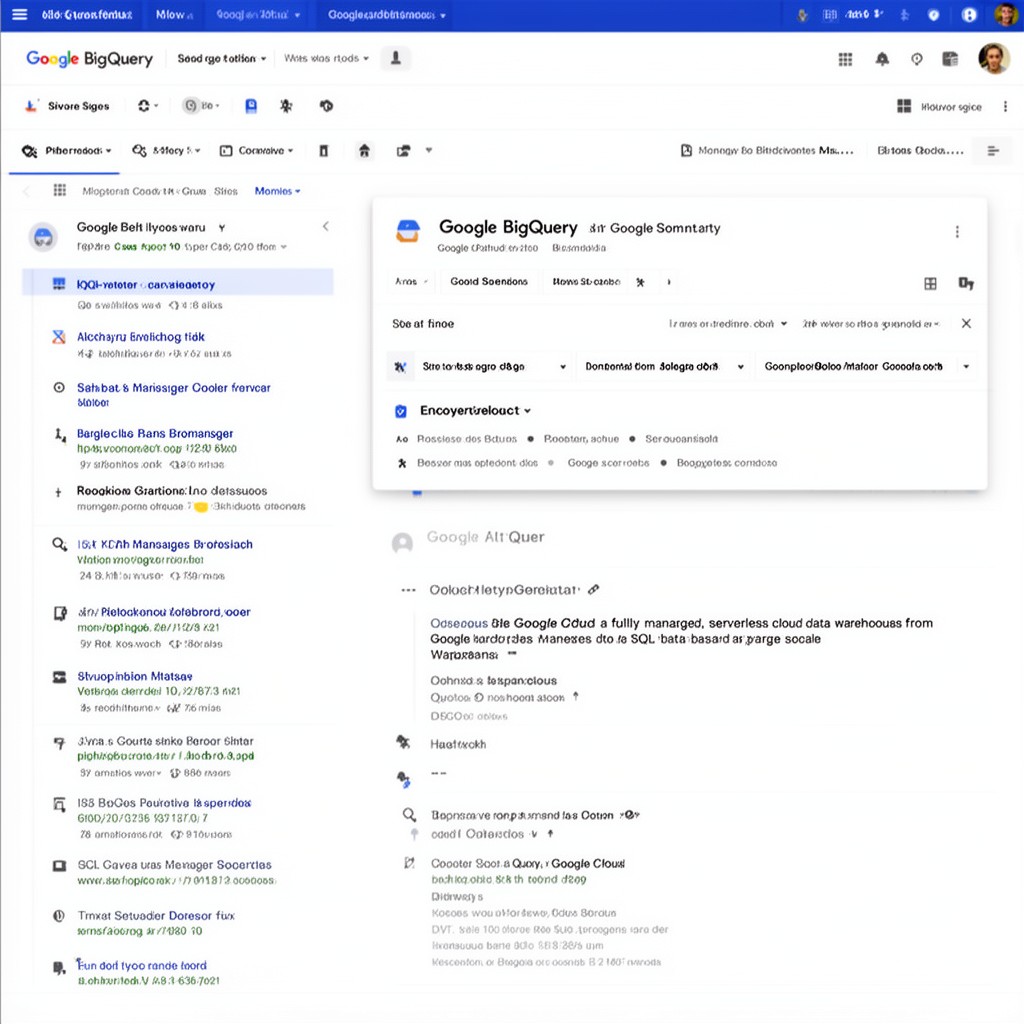Screen dimensions: 1024x1024
Task: Close the "Soe at finoe" row with the X
Action: [x=967, y=323]
